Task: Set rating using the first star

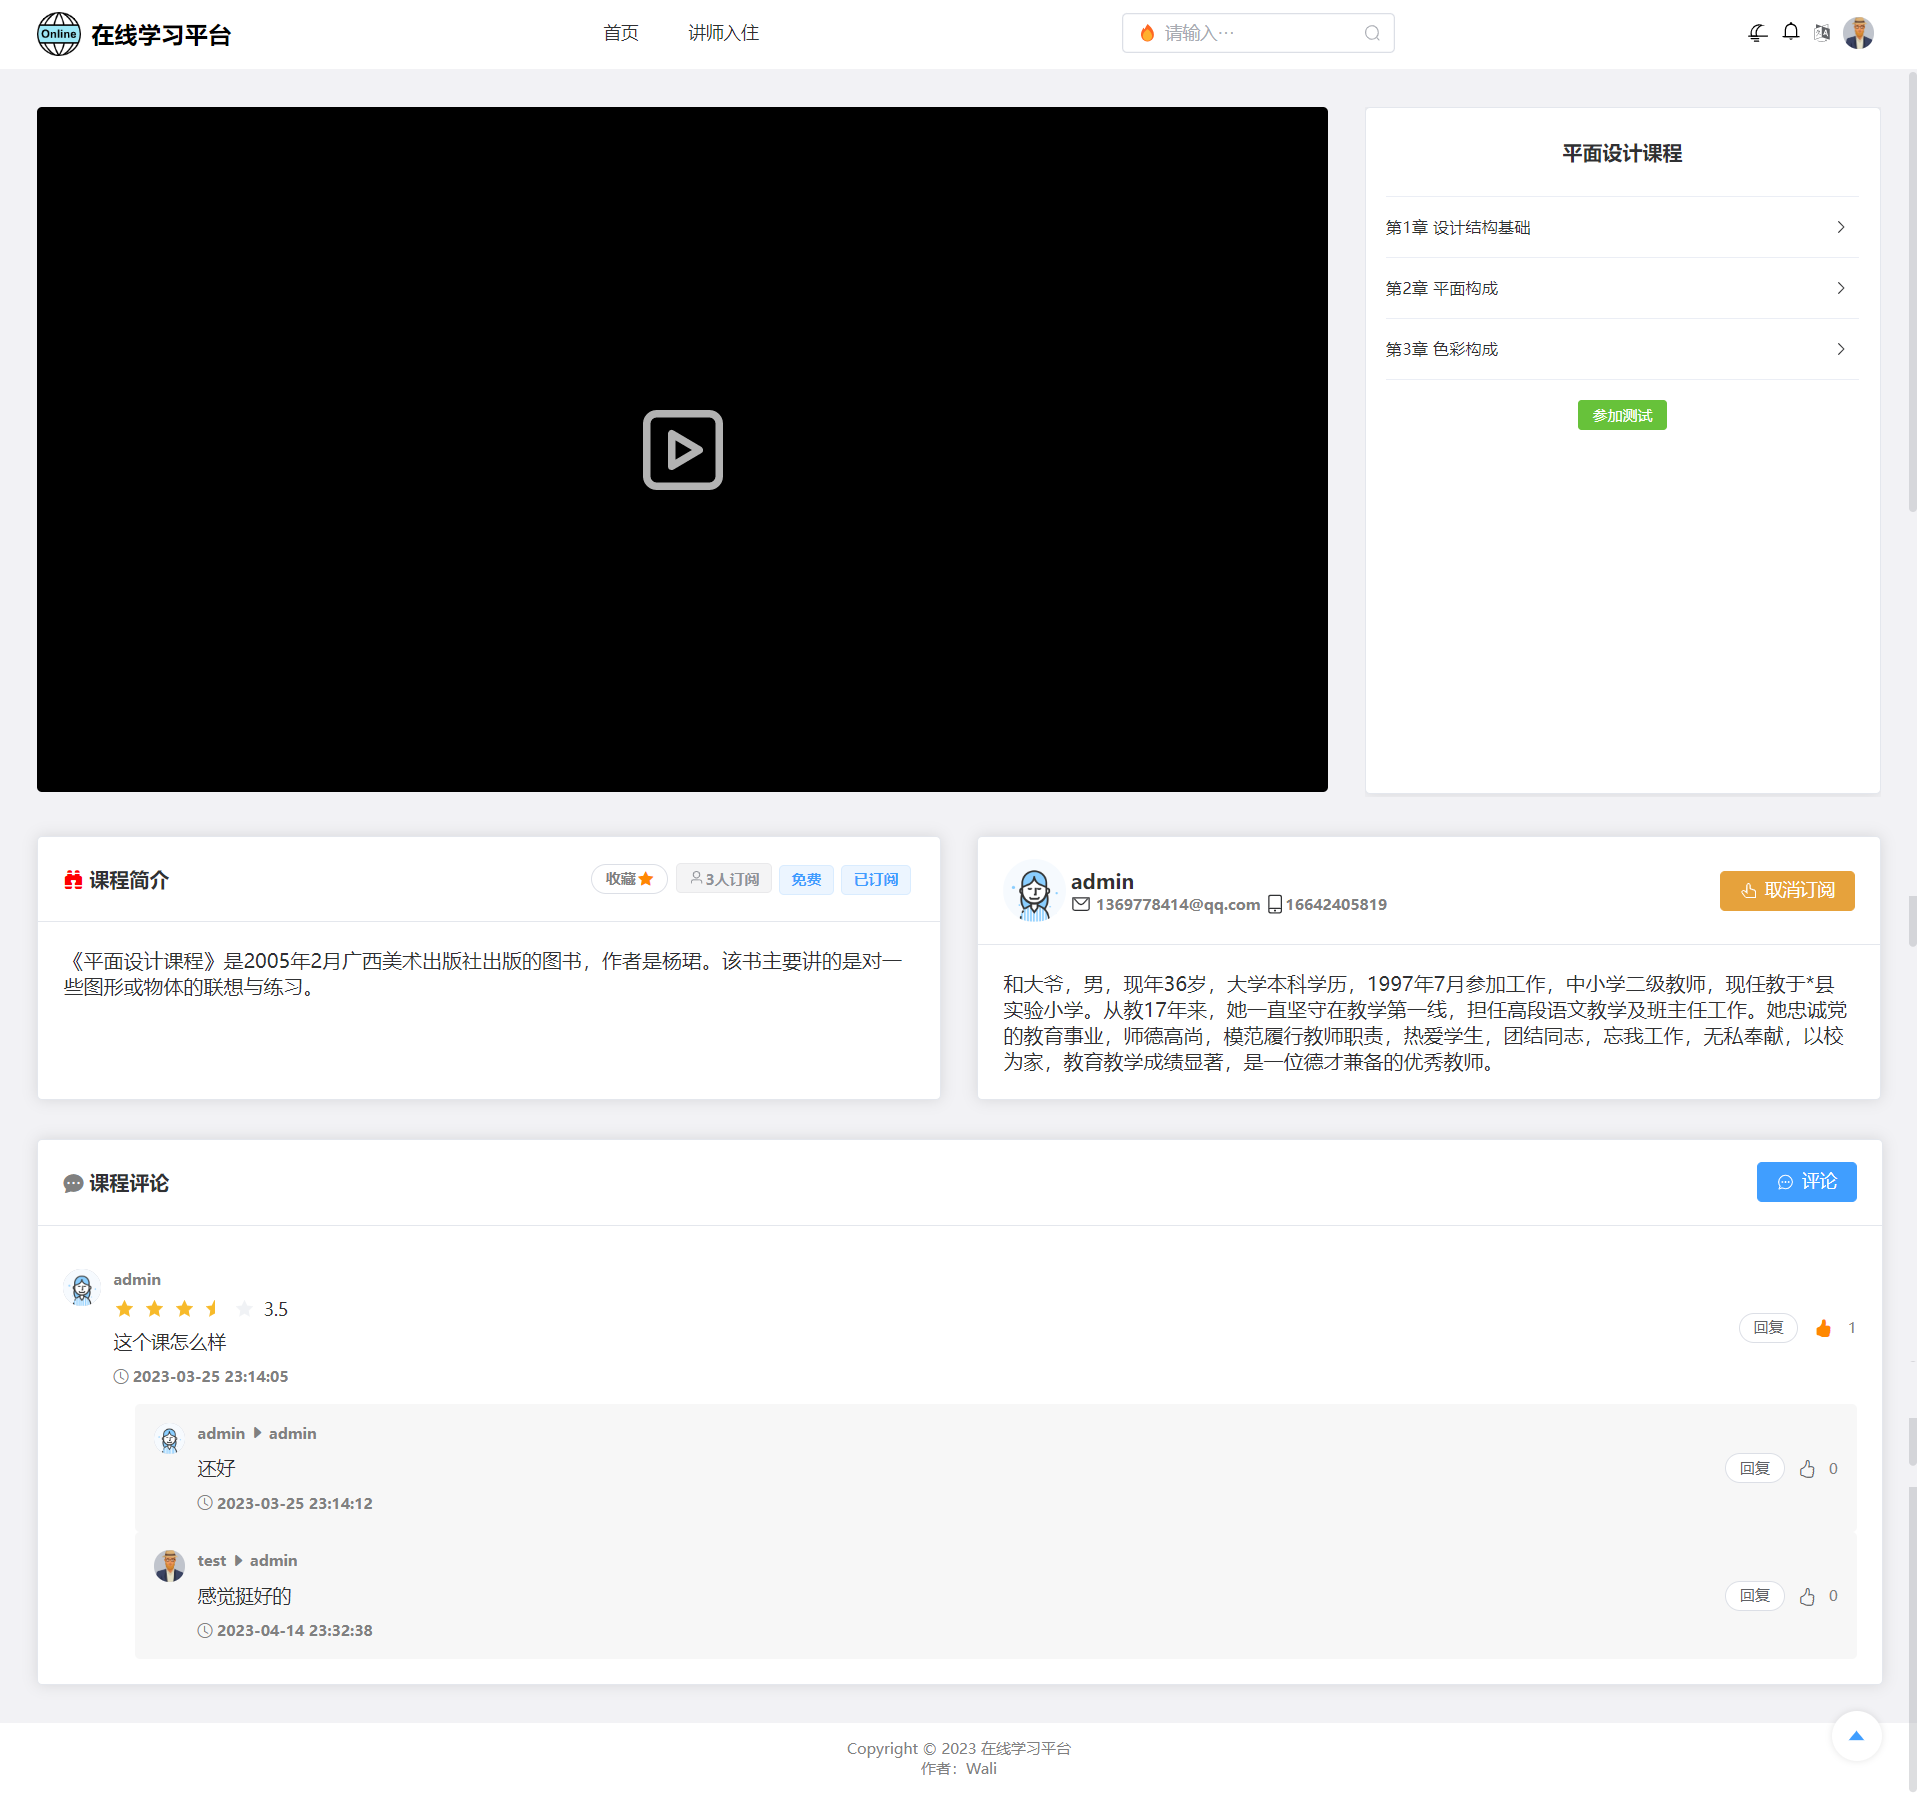Action: pyautogui.click(x=125, y=1309)
